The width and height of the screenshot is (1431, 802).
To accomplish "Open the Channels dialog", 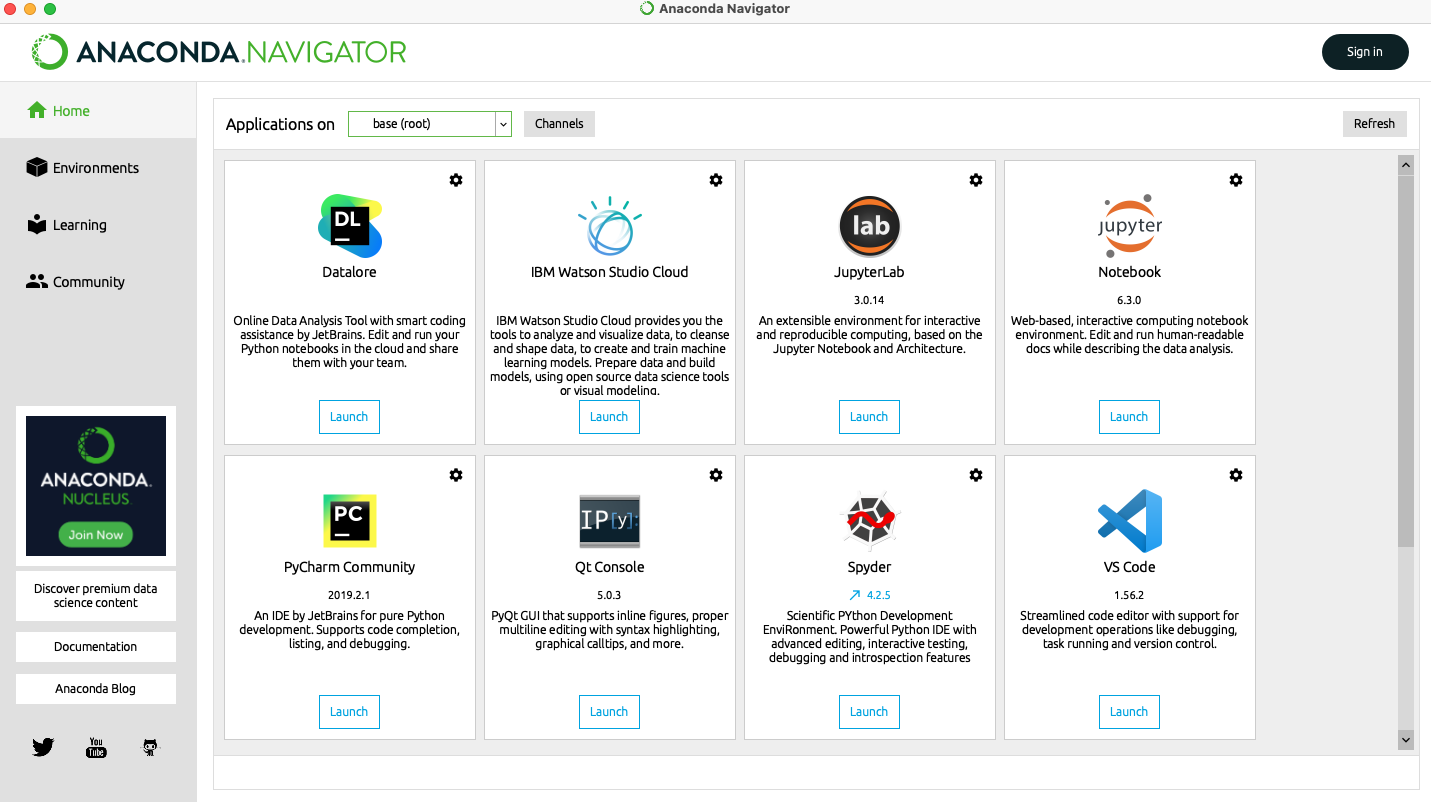I will pos(559,124).
